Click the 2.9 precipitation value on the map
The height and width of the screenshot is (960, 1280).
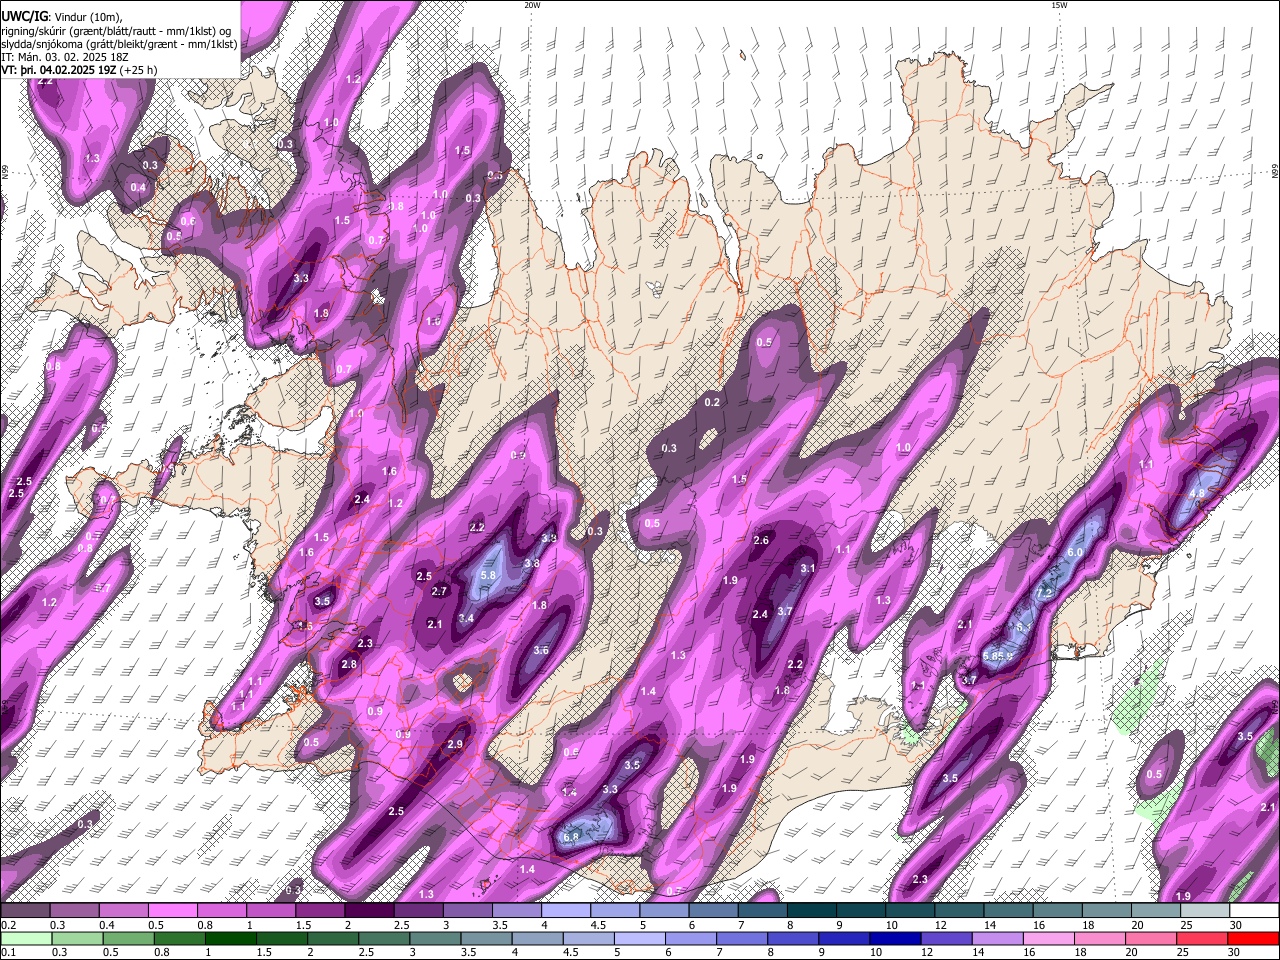coord(455,744)
